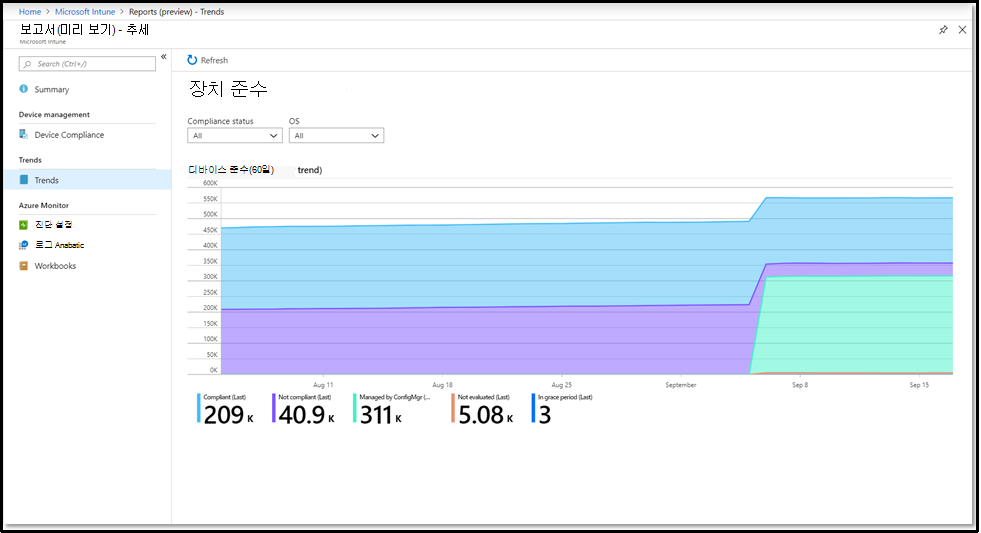Click the Reports (preview) - Trends breadcrumb
Viewport: 981px width, 533px height.
[x=176, y=12]
